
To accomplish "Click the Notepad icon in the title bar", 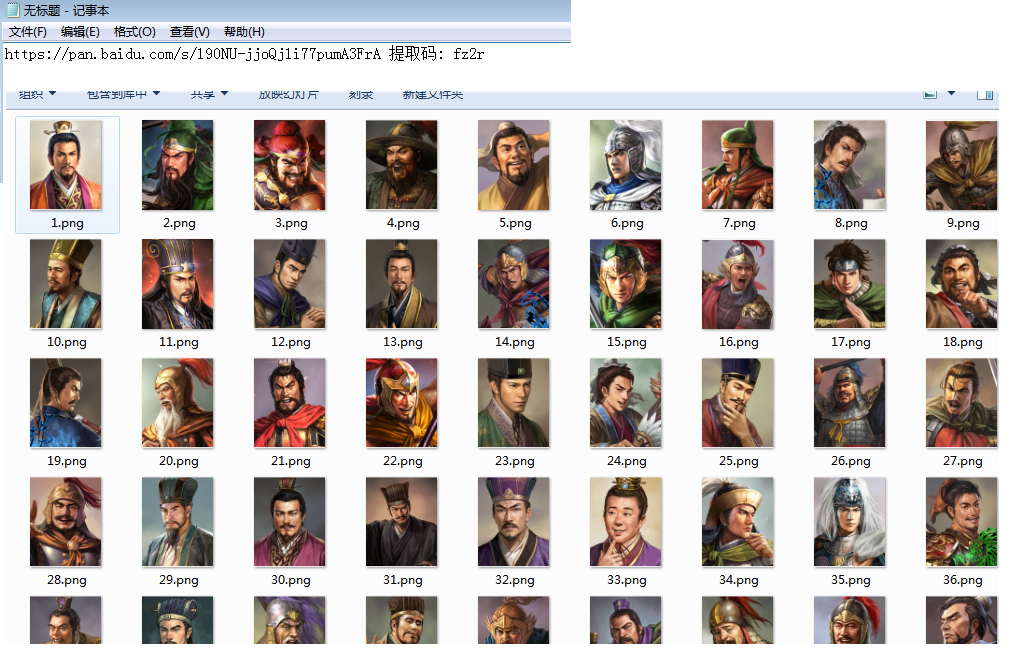I will pyautogui.click(x=12, y=10).
